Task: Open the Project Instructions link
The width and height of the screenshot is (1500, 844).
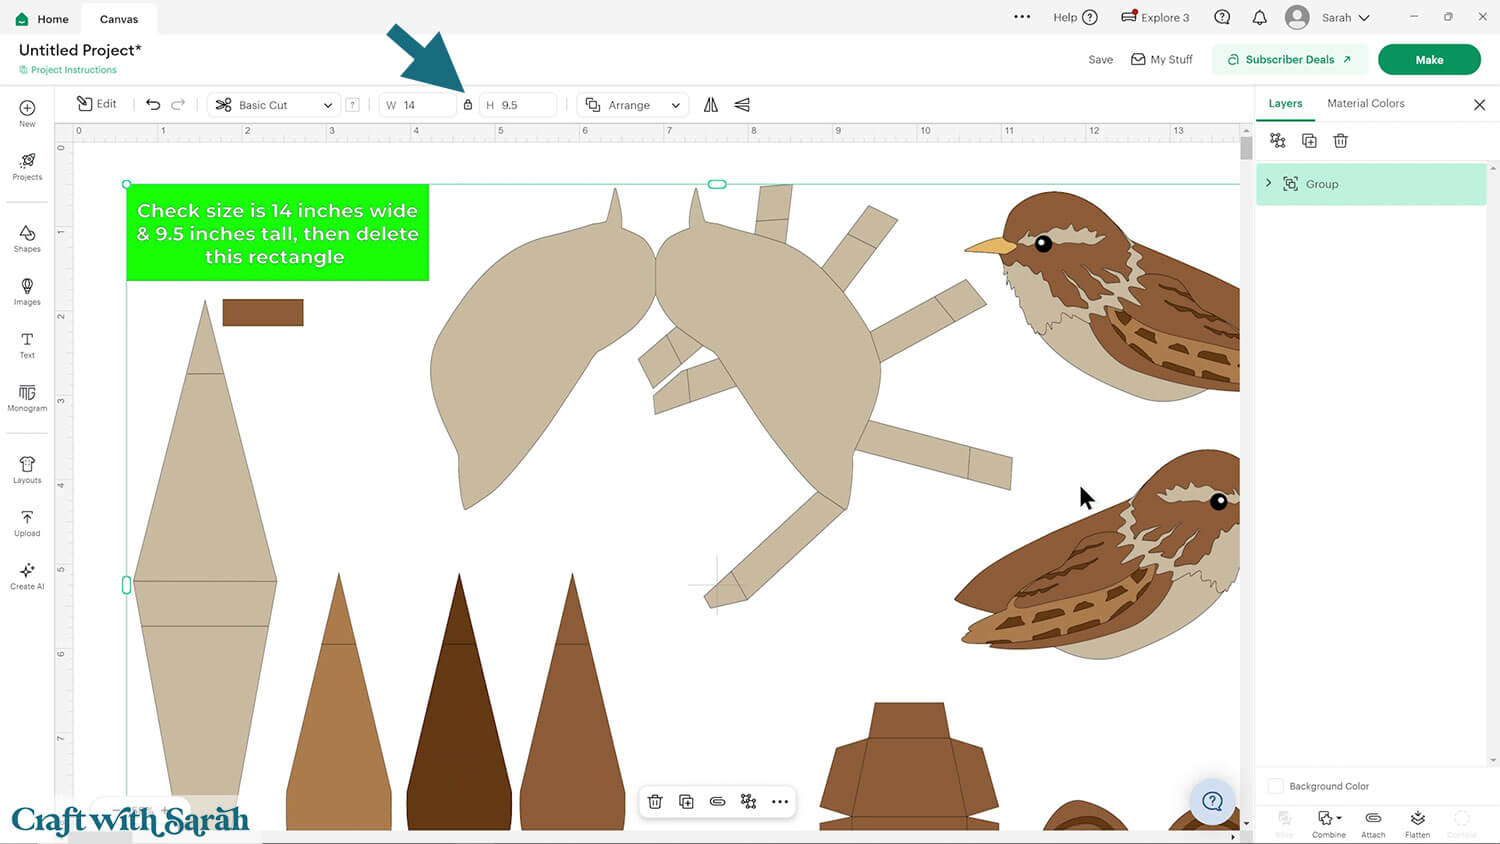Action: (68, 70)
